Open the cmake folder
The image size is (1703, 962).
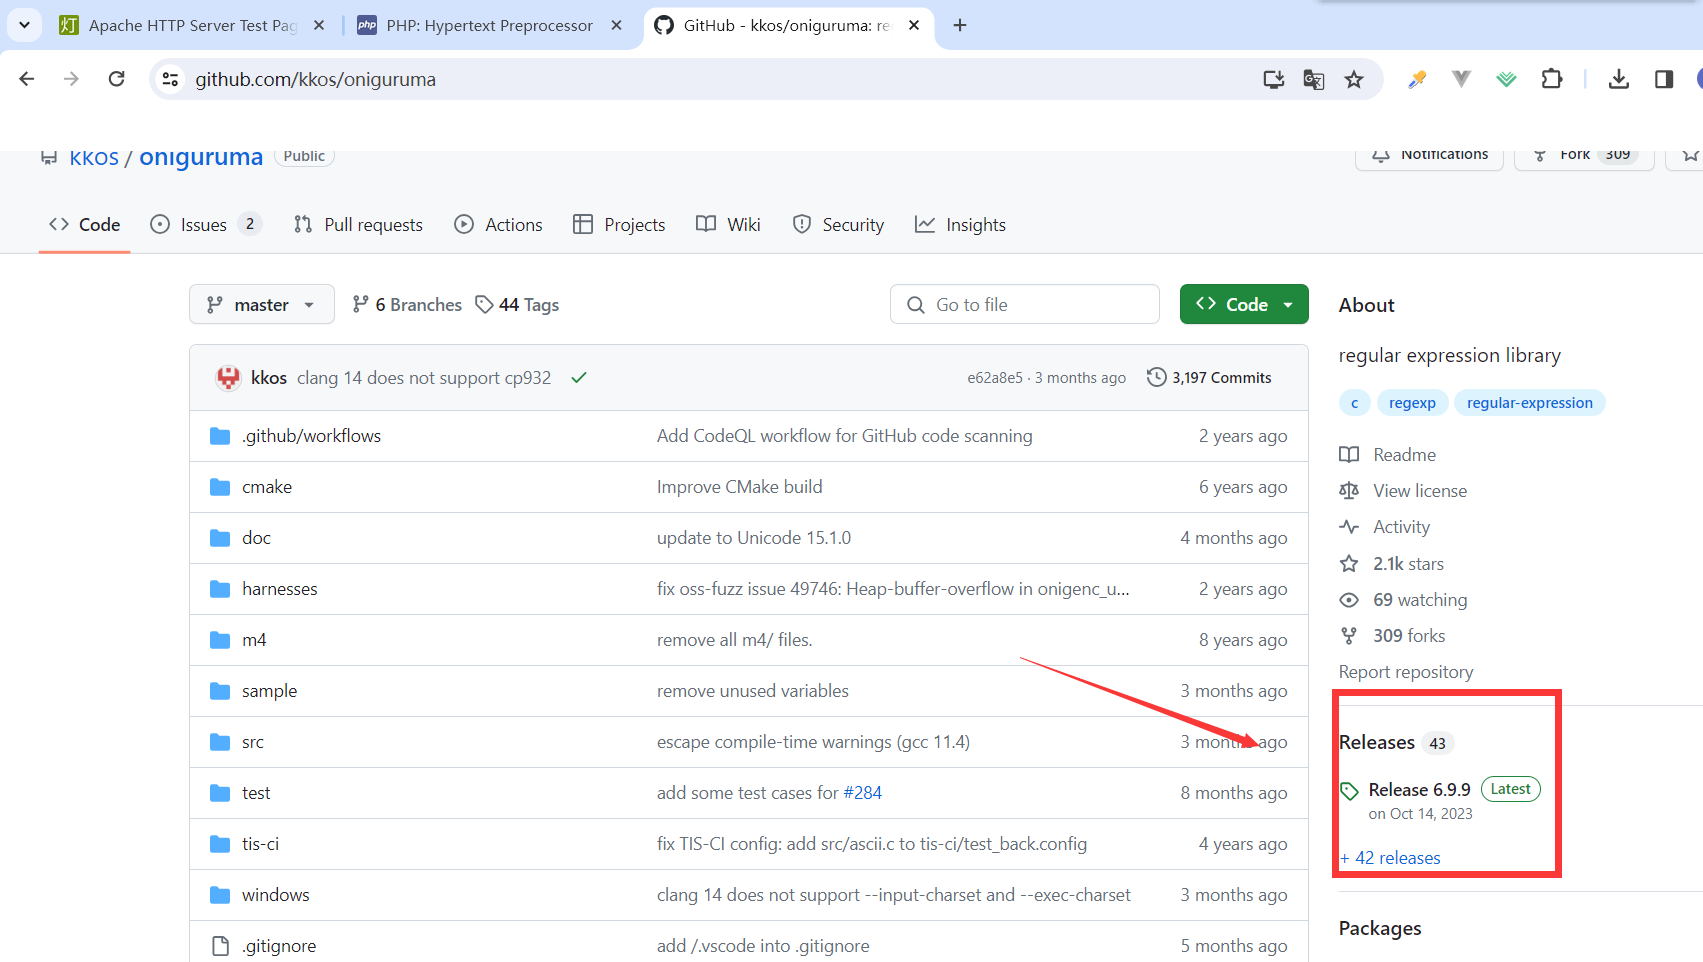pyautogui.click(x=267, y=487)
